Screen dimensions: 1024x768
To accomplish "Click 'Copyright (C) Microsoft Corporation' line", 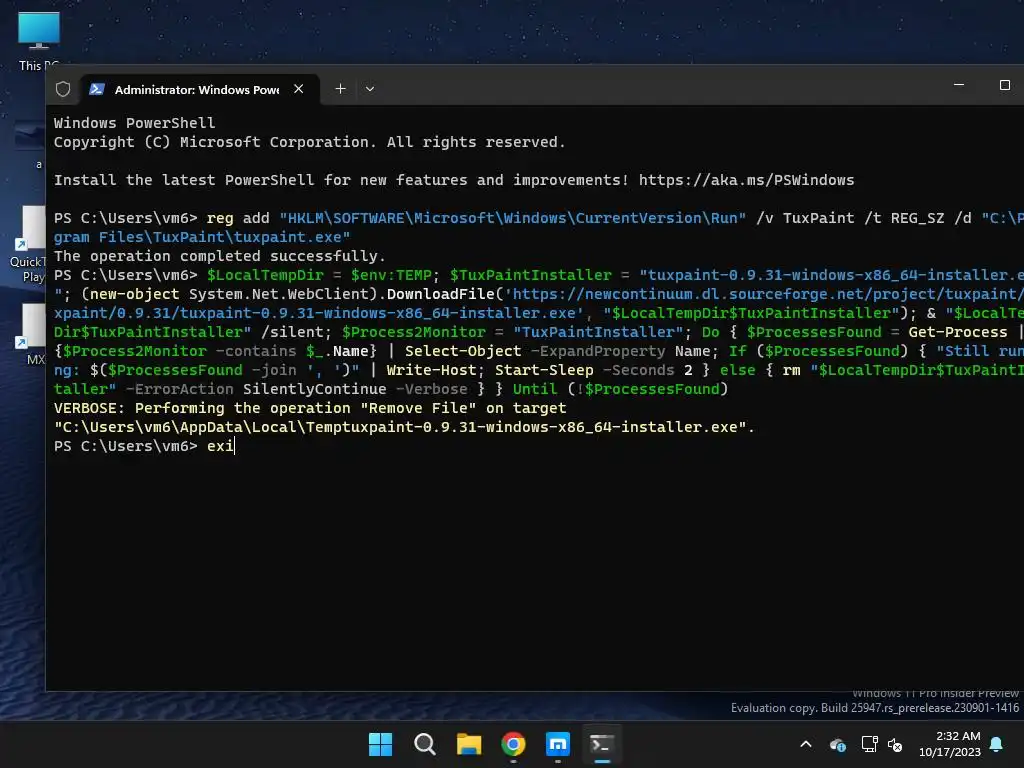I will coord(310,142).
